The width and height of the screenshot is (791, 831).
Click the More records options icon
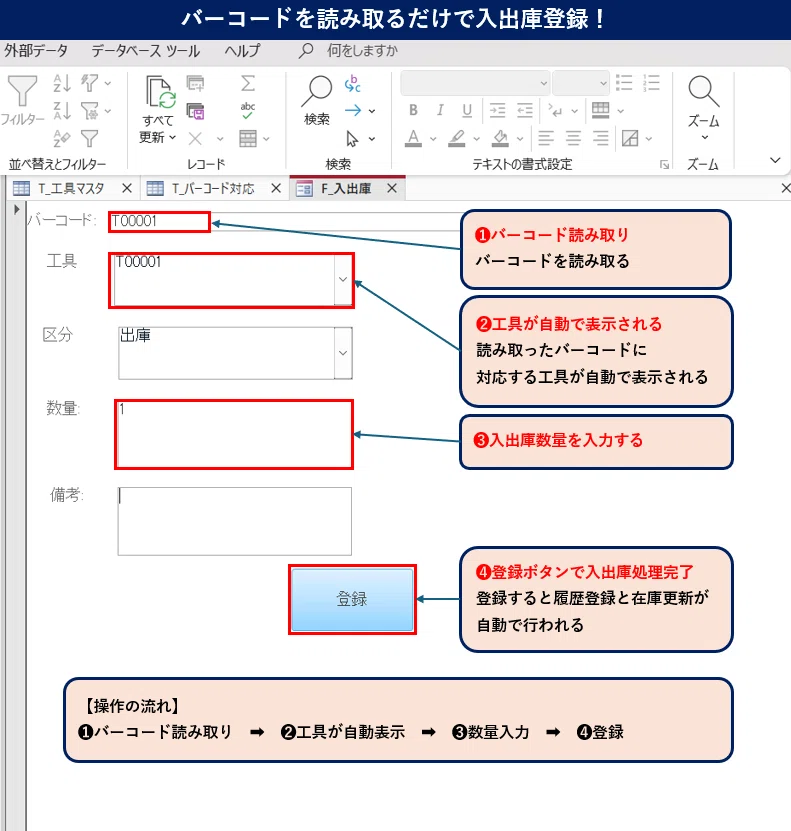(x=247, y=139)
